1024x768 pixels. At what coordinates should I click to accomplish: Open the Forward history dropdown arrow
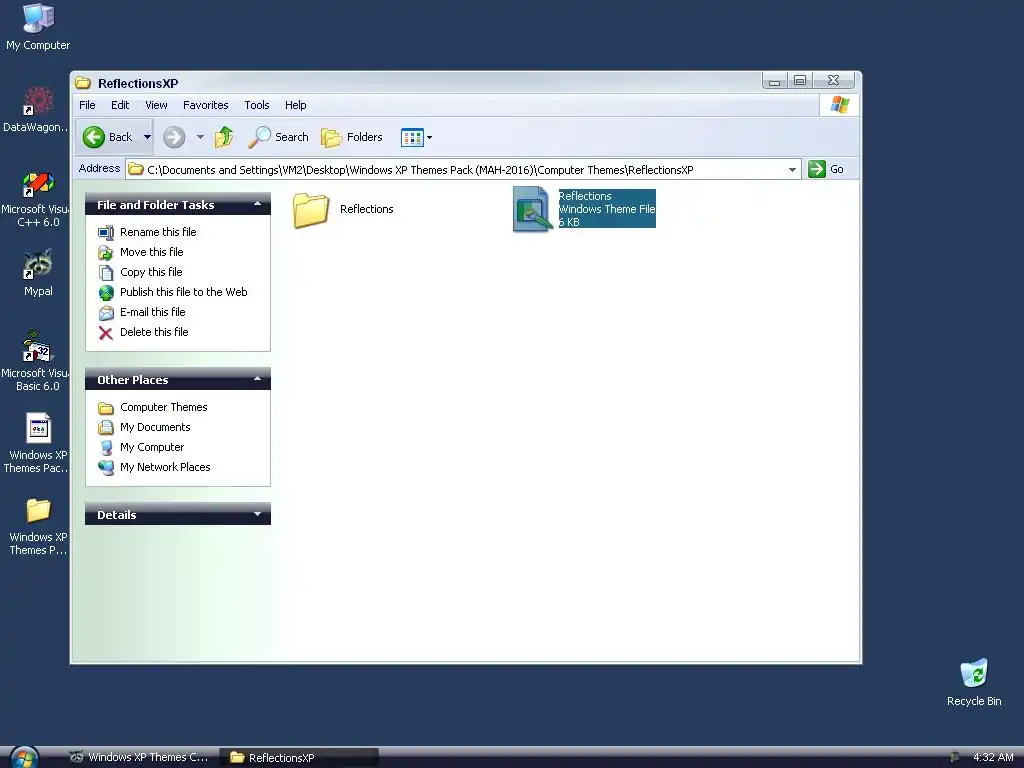pos(200,137)
